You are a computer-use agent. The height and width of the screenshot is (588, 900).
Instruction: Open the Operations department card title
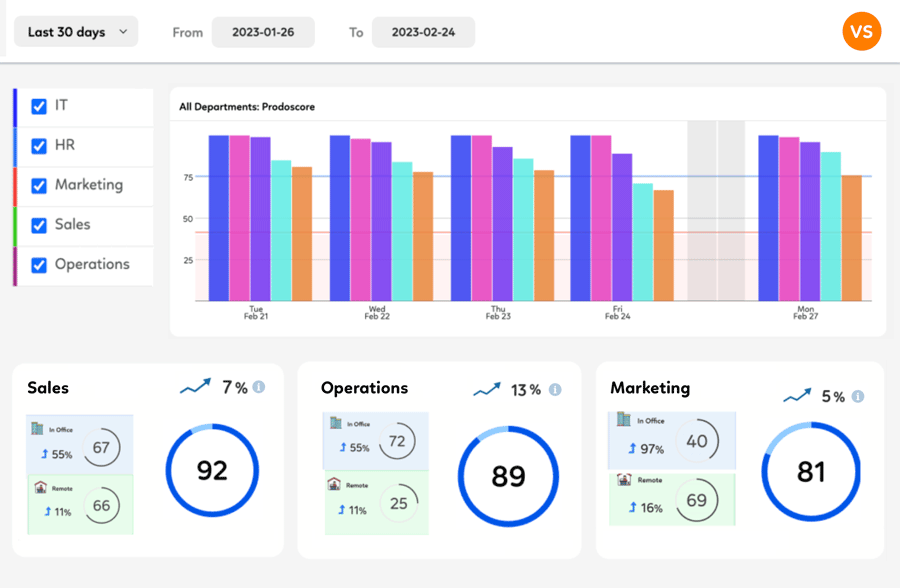click(364, 388)
